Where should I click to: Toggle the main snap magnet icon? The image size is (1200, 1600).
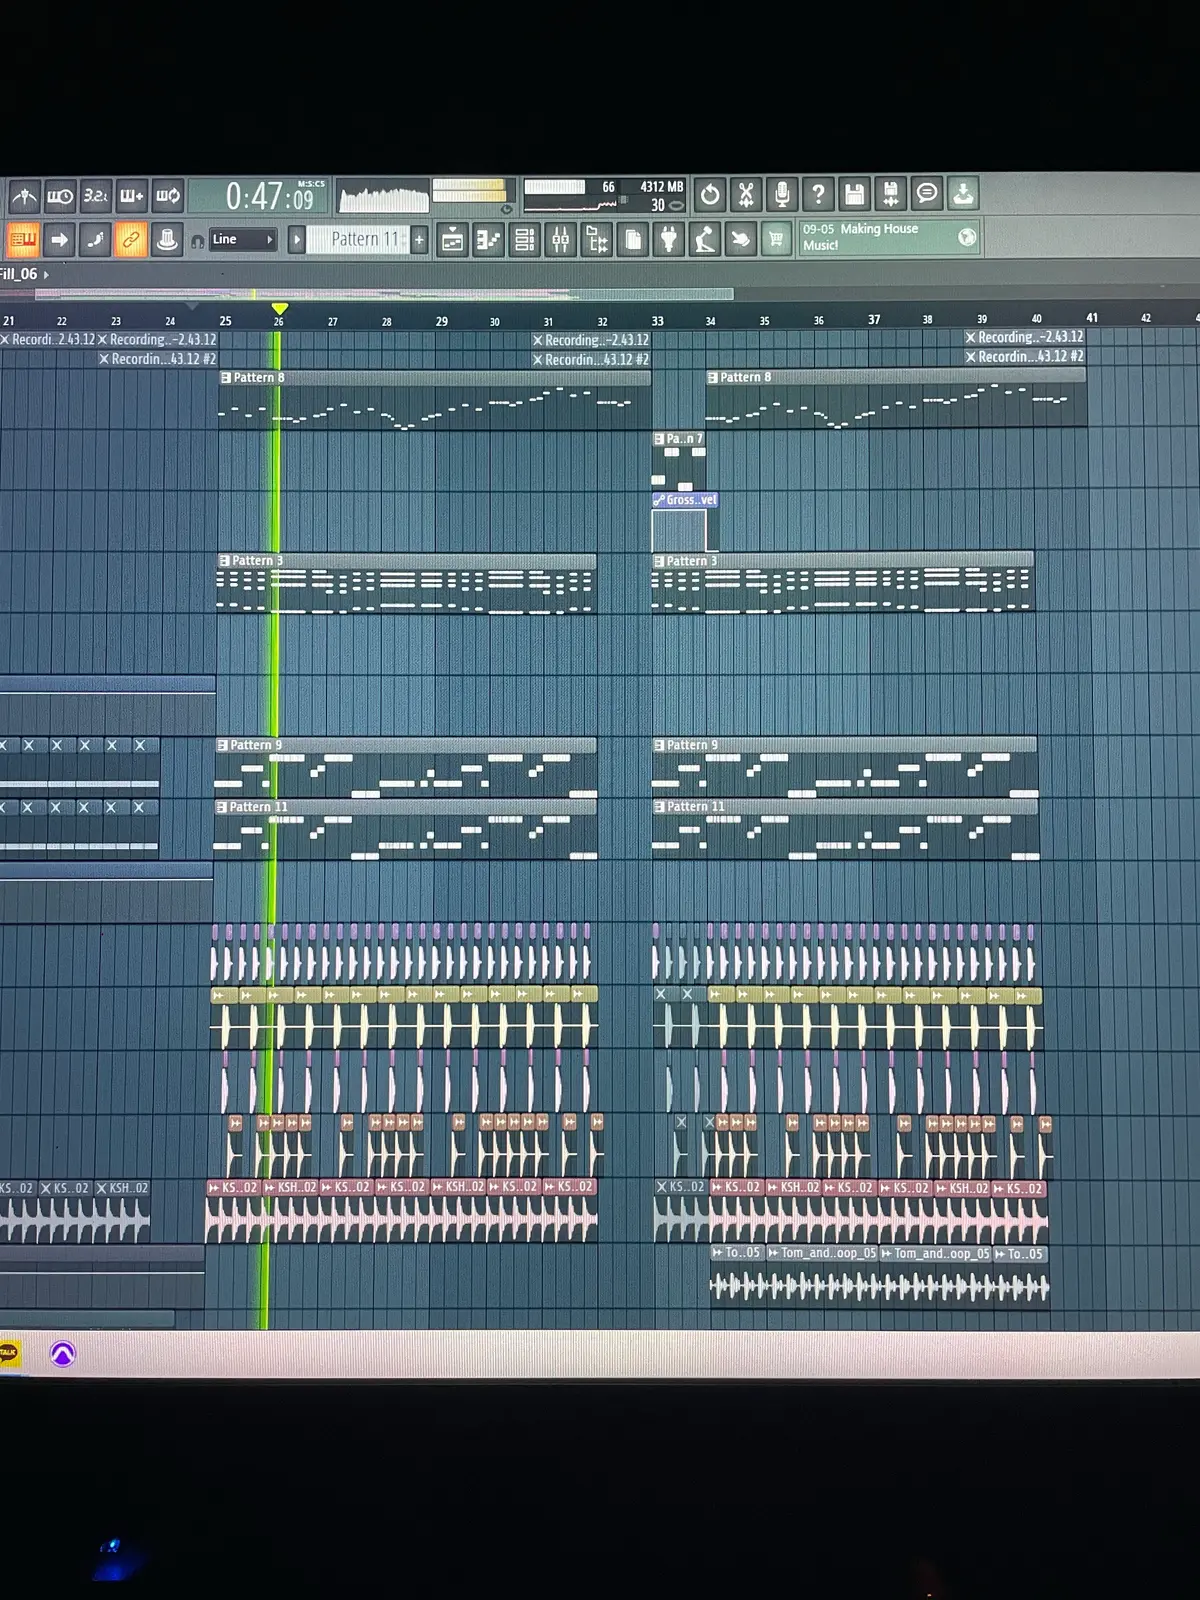197,240
